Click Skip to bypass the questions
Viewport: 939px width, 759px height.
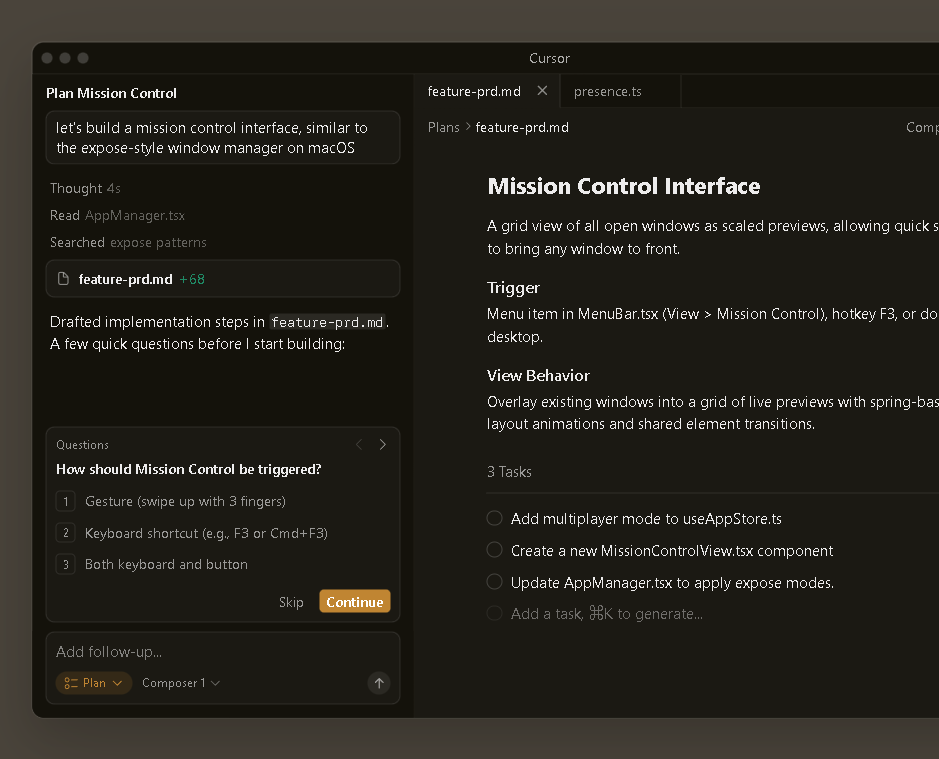(291, 602)
